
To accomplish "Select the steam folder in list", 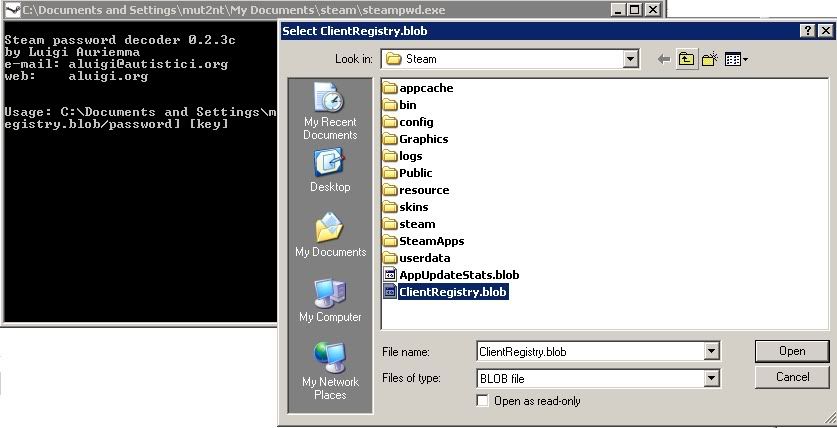I will click(409, 225).
